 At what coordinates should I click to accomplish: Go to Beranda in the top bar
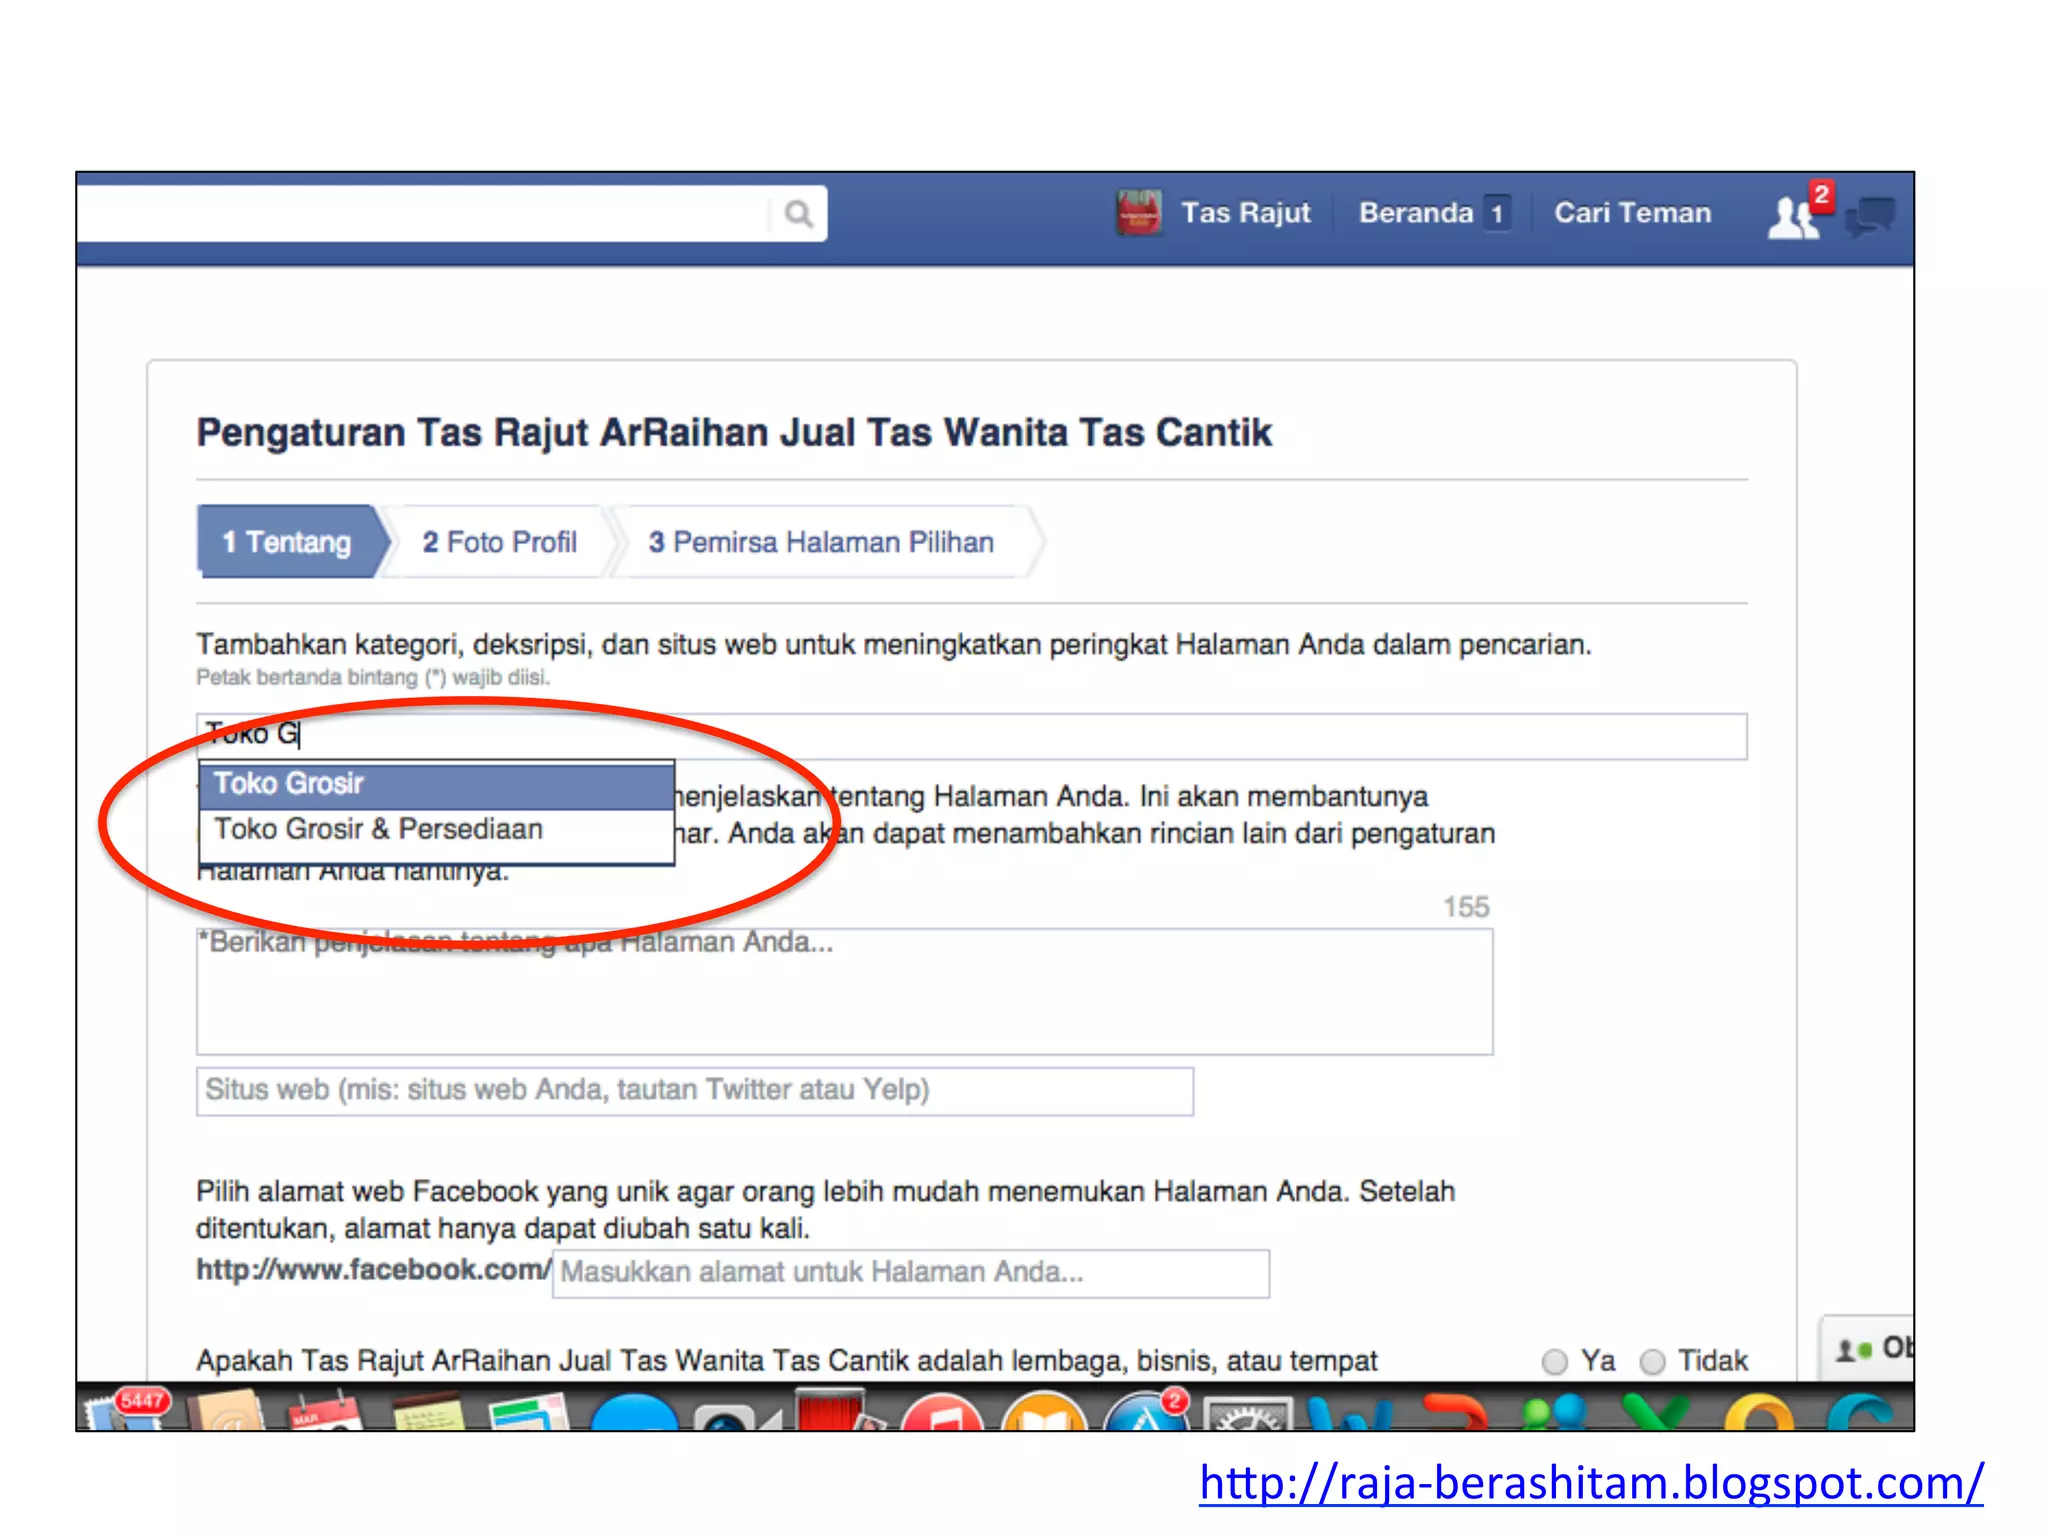(1415, 213)
